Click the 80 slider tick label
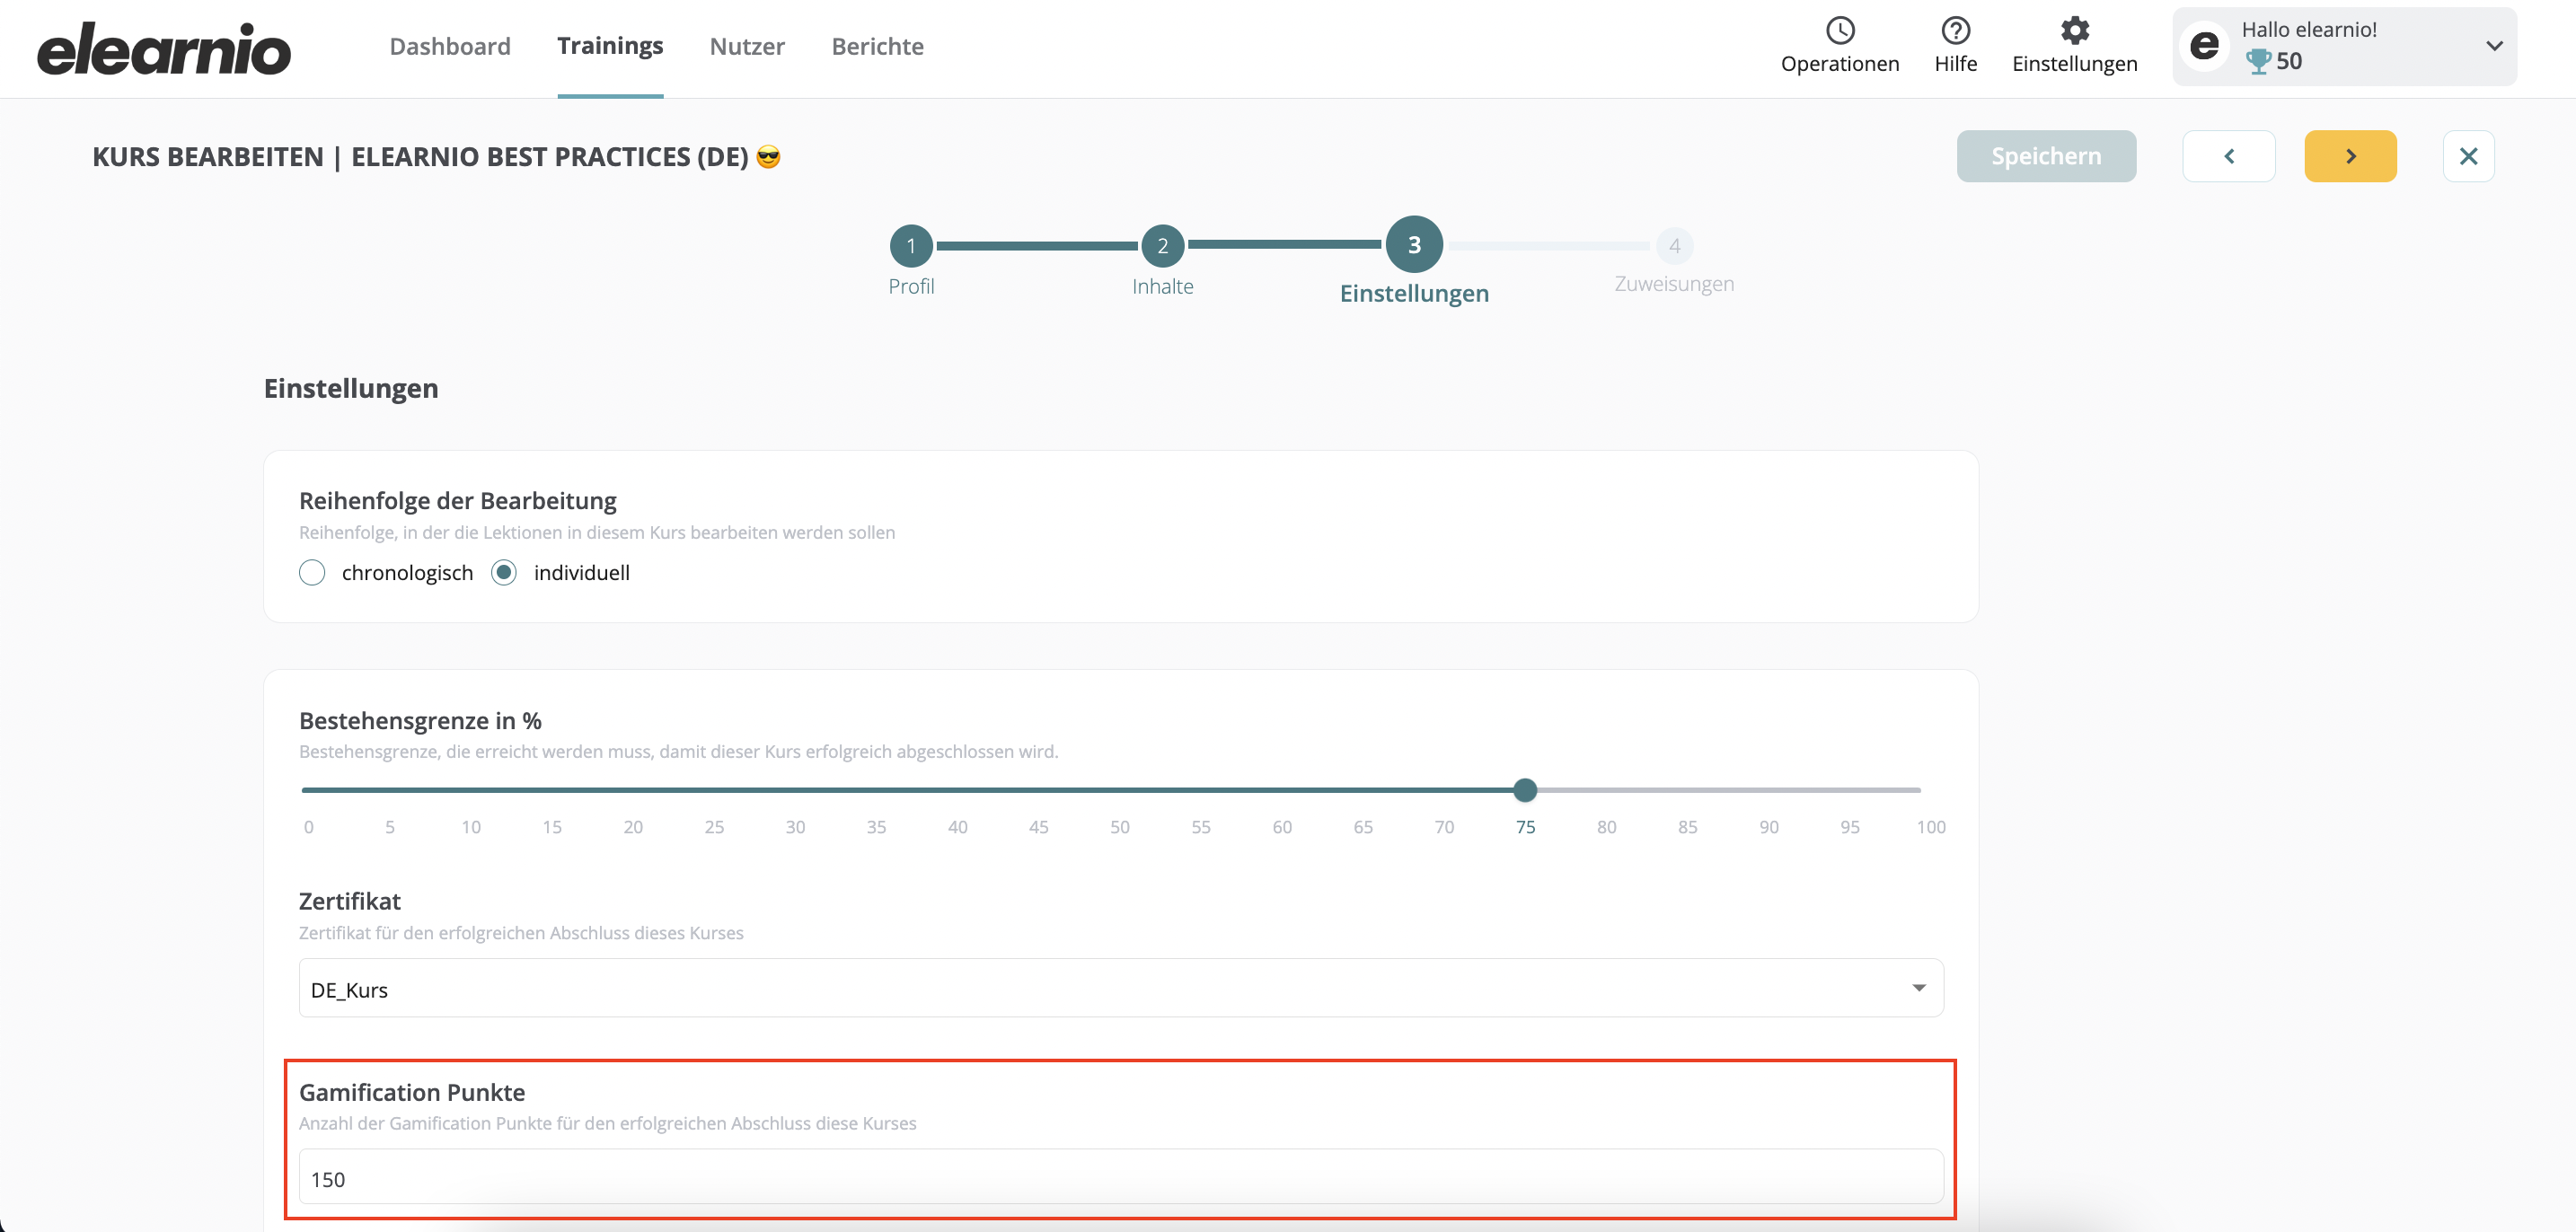 pyautogui.click(x=1606, y=827)
